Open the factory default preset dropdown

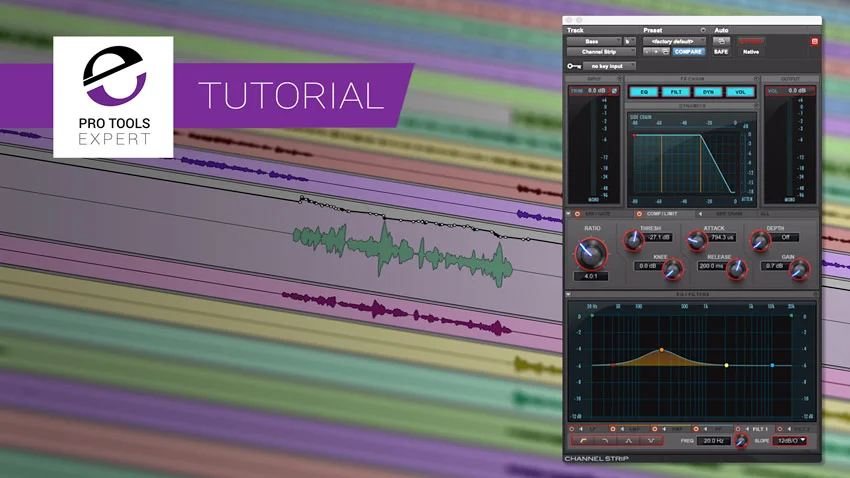pos(674,41)
